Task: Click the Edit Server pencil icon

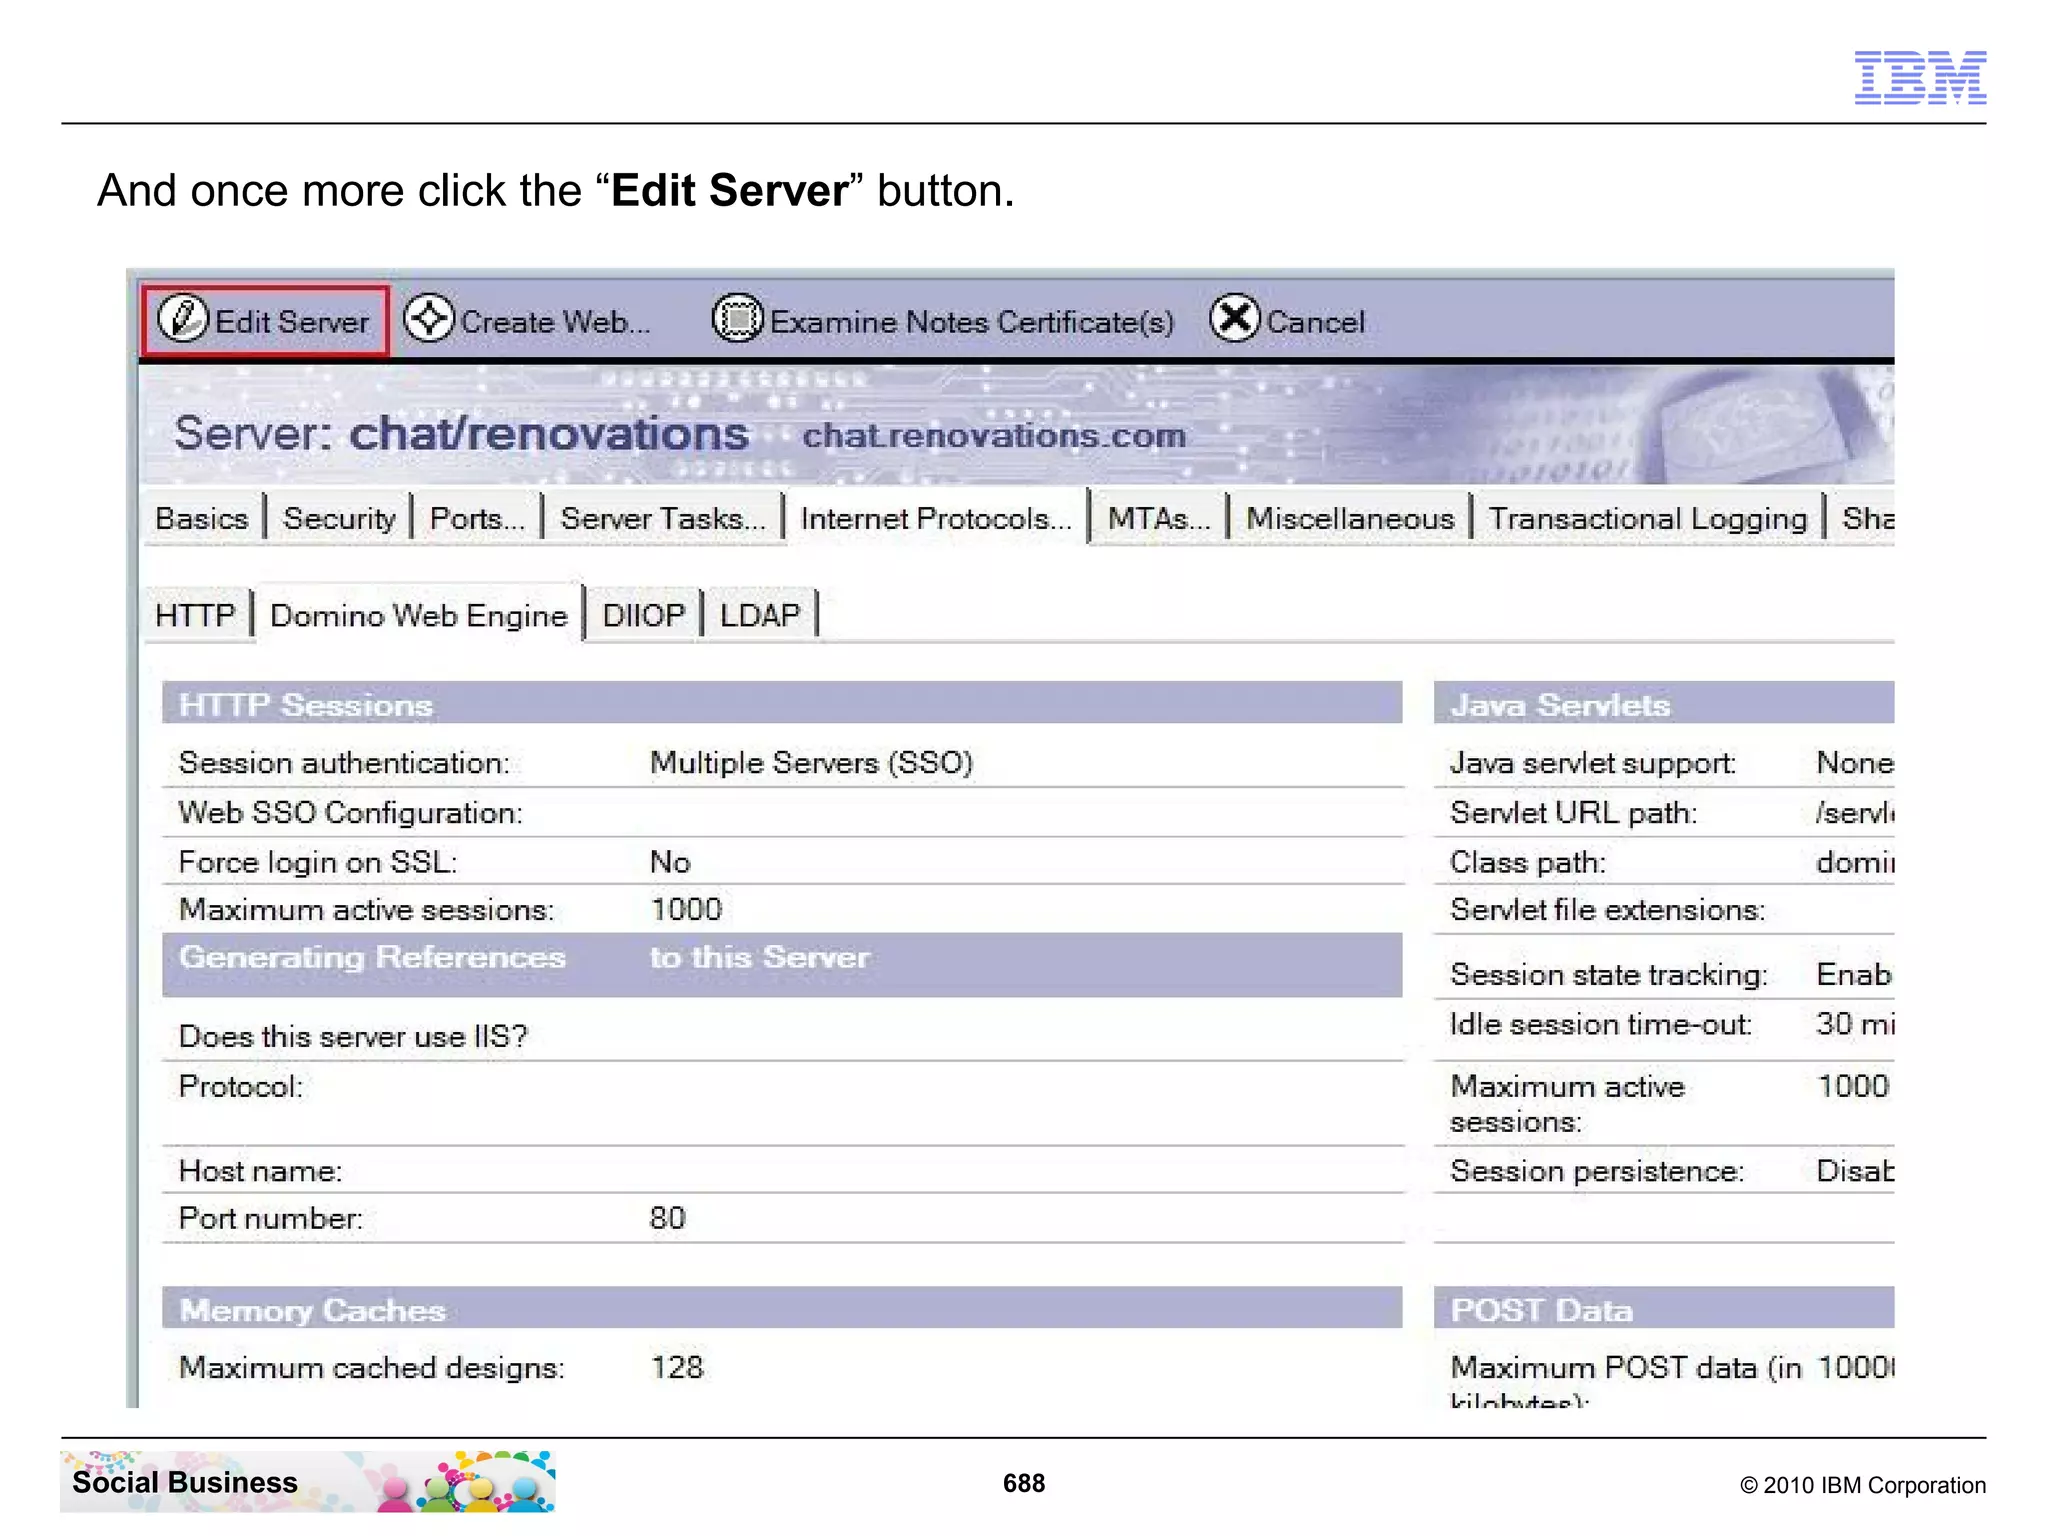Action: (183, 320)
